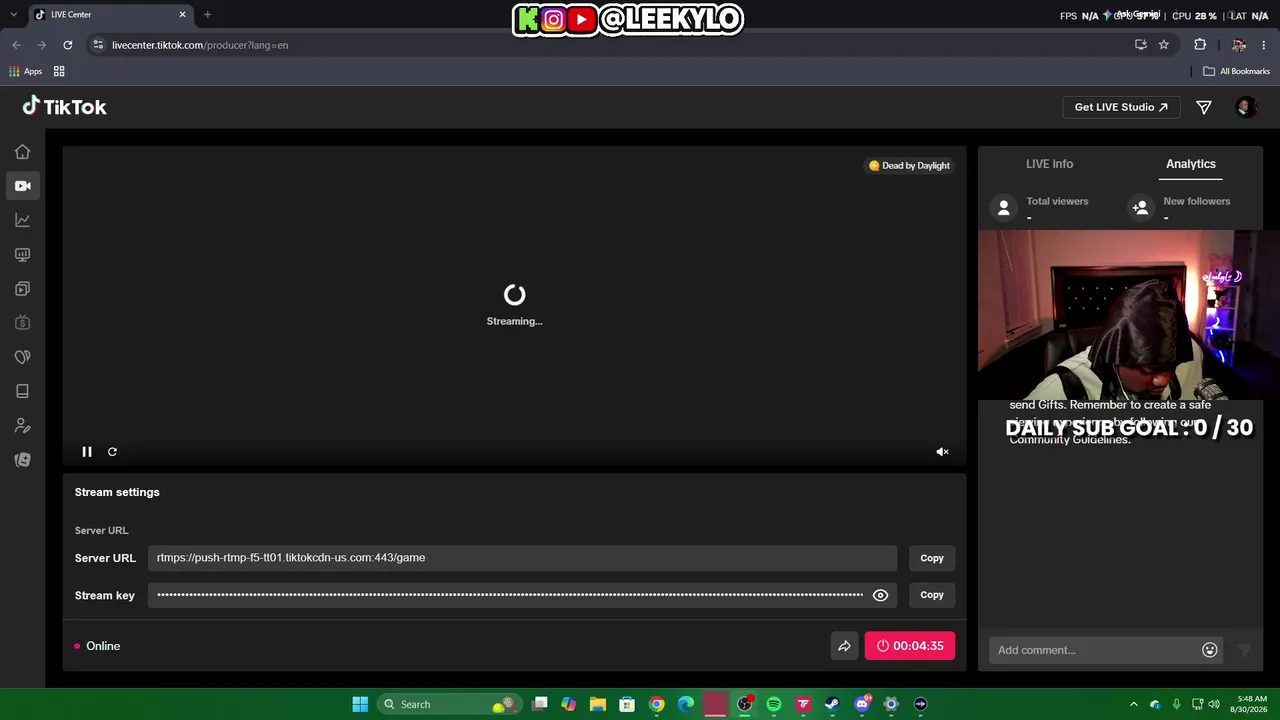
Task: Click the Windows taskbar Search box
Action: pos(450,704)
